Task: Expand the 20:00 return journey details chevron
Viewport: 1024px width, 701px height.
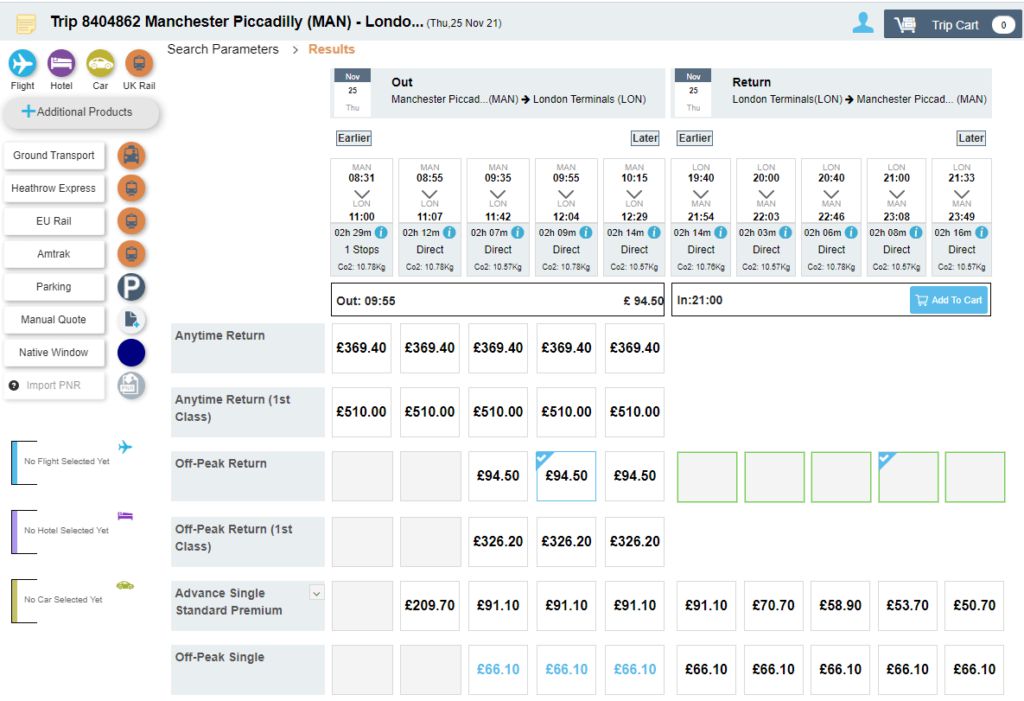Action: [x=766, y=194]
